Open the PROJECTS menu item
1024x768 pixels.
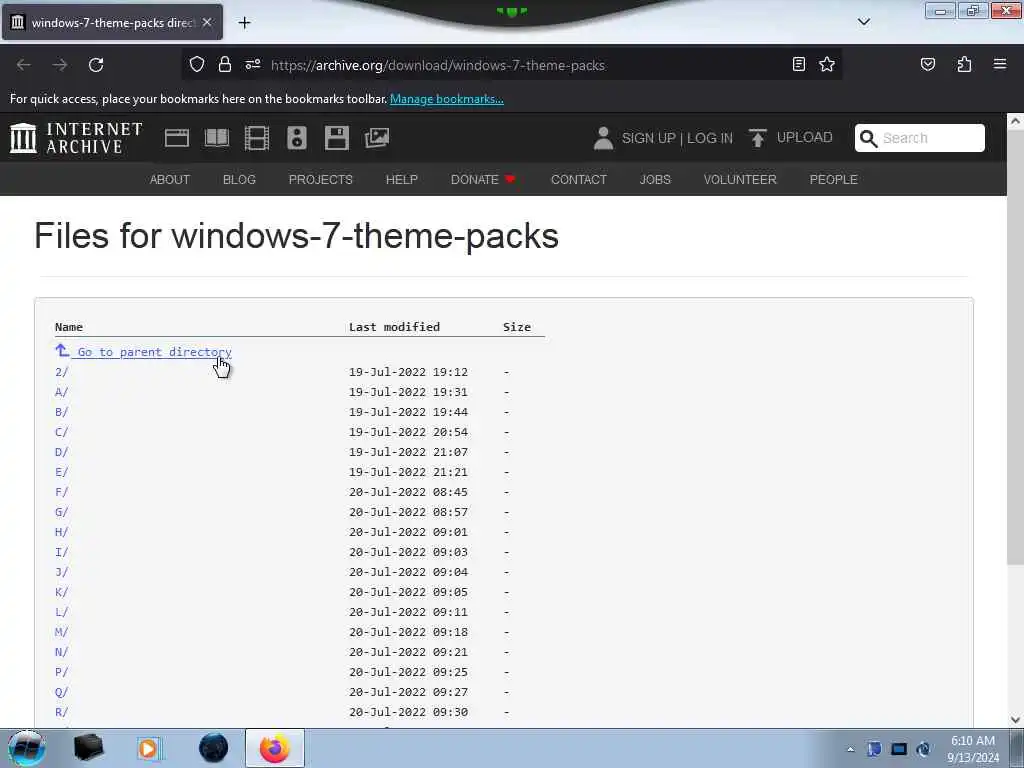[x=321, y=180]
